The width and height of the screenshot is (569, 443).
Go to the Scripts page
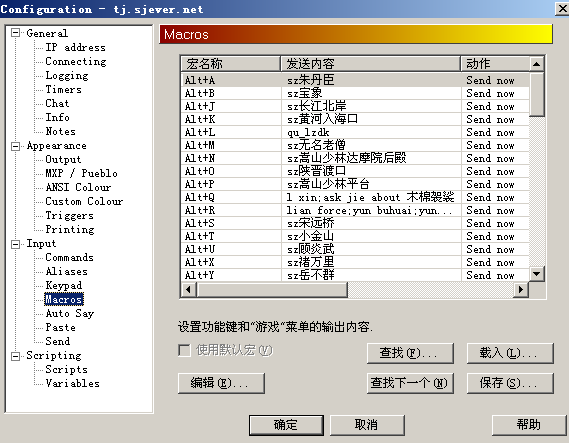(66, 369)
